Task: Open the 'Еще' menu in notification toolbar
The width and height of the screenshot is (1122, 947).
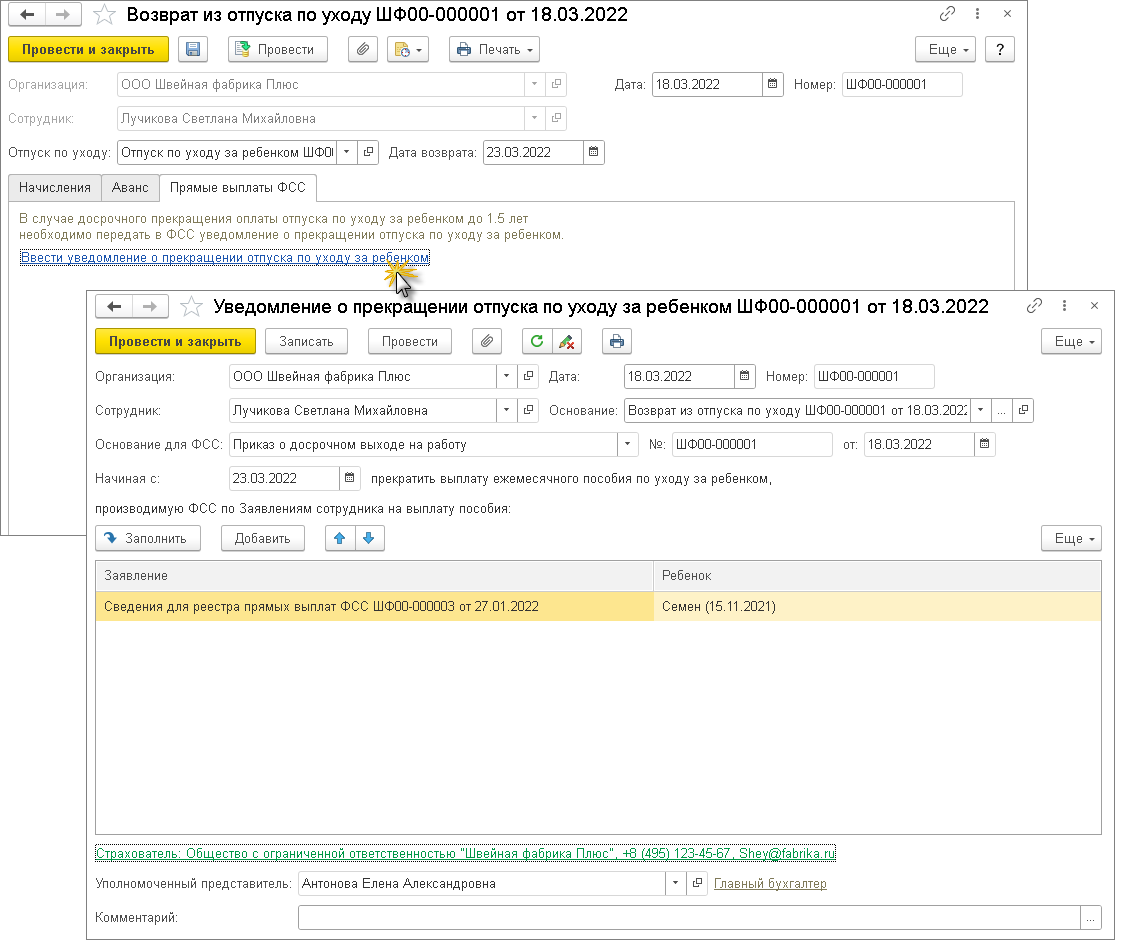Action: (x=1070, y=341)
